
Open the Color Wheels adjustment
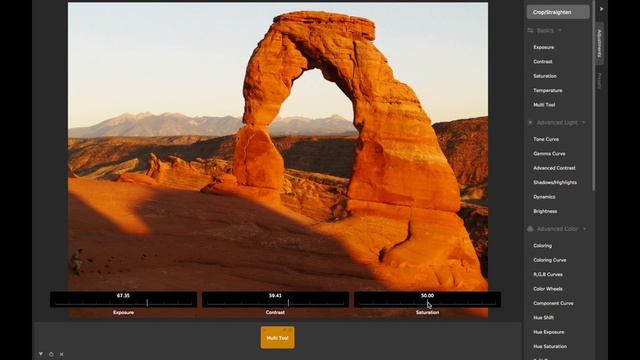548,289
